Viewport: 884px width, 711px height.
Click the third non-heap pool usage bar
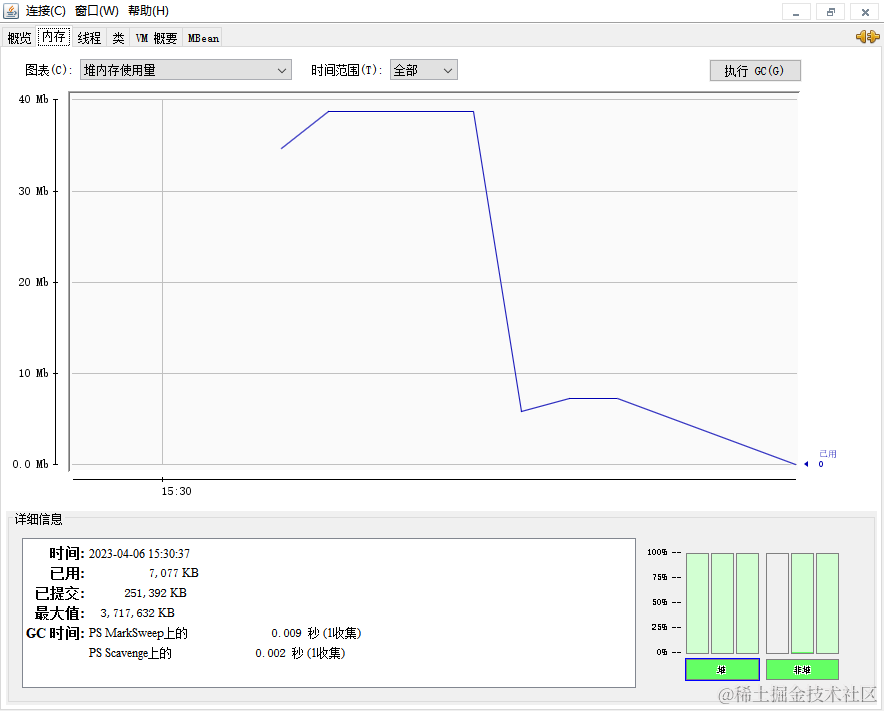[828, 603]
